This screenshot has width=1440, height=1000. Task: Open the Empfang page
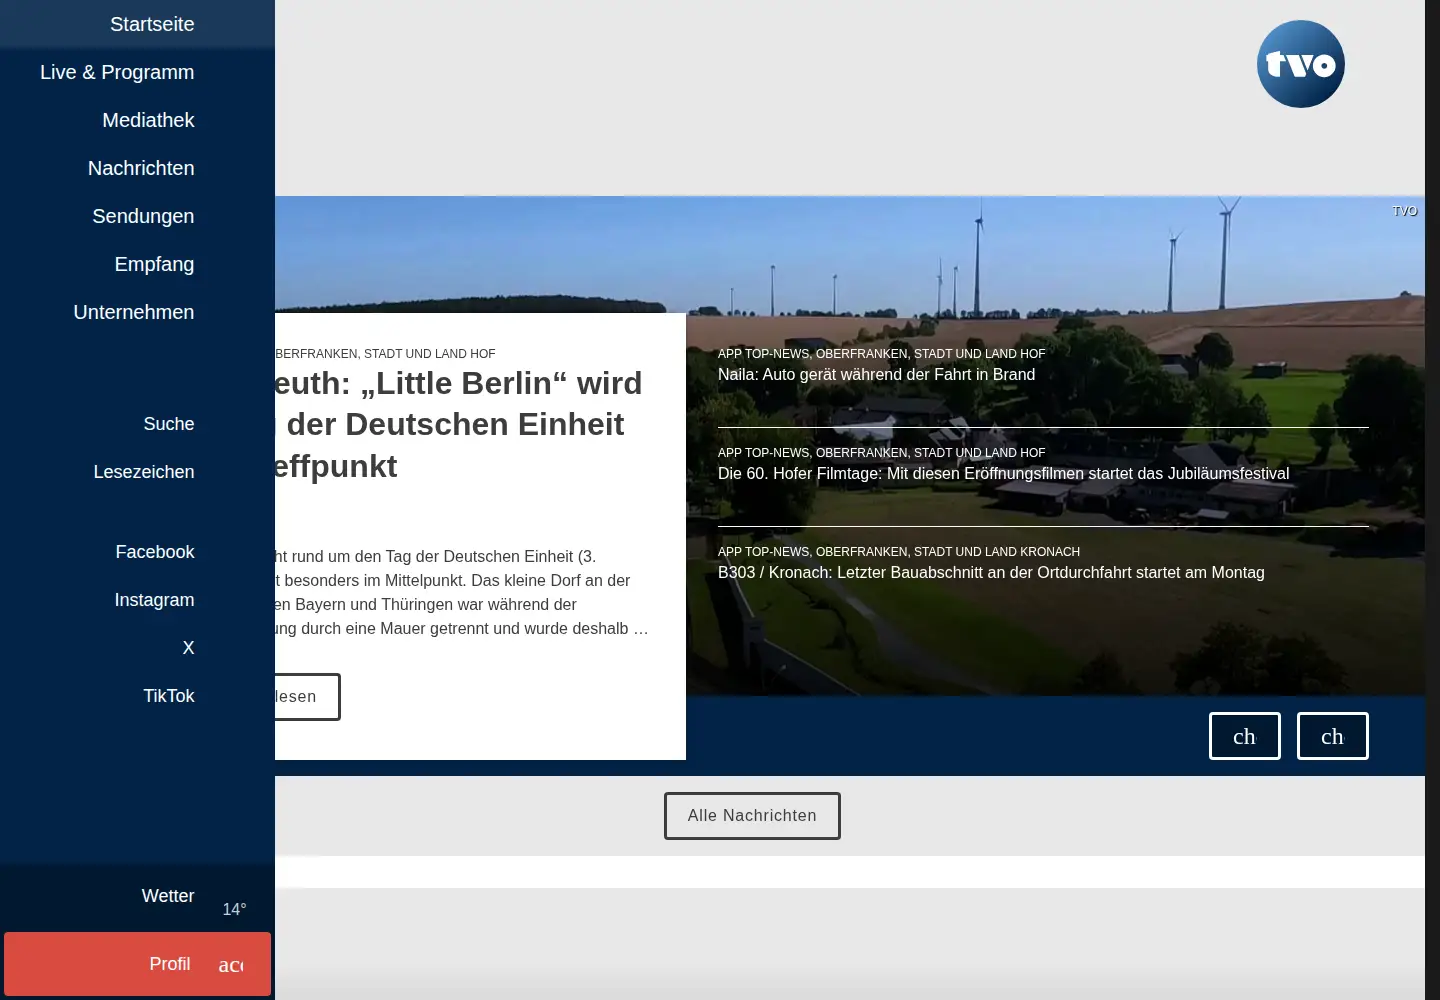137,264
